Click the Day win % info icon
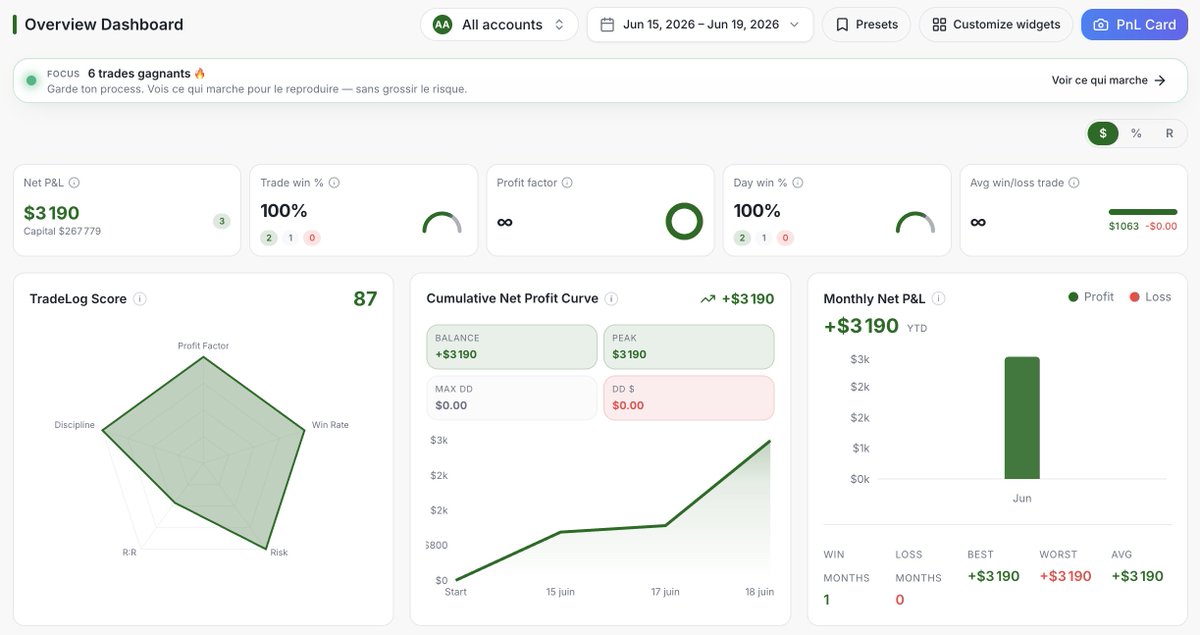 coord(797,183)
